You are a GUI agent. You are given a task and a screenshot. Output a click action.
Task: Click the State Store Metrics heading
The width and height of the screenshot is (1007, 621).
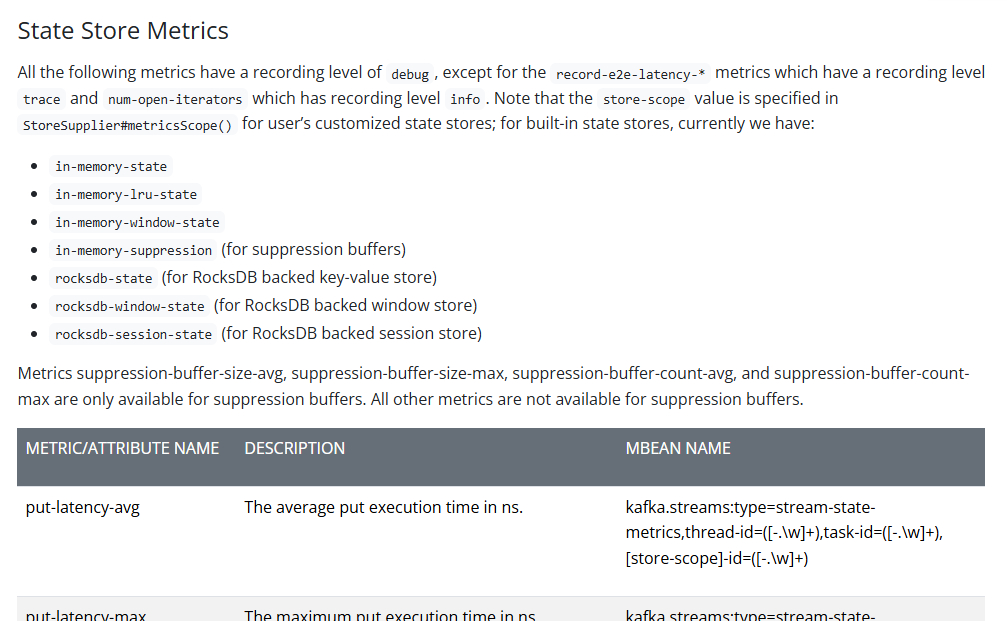123,31
